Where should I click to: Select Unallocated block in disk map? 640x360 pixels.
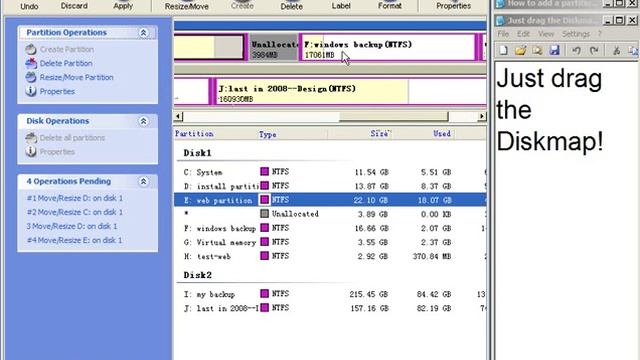273,48
